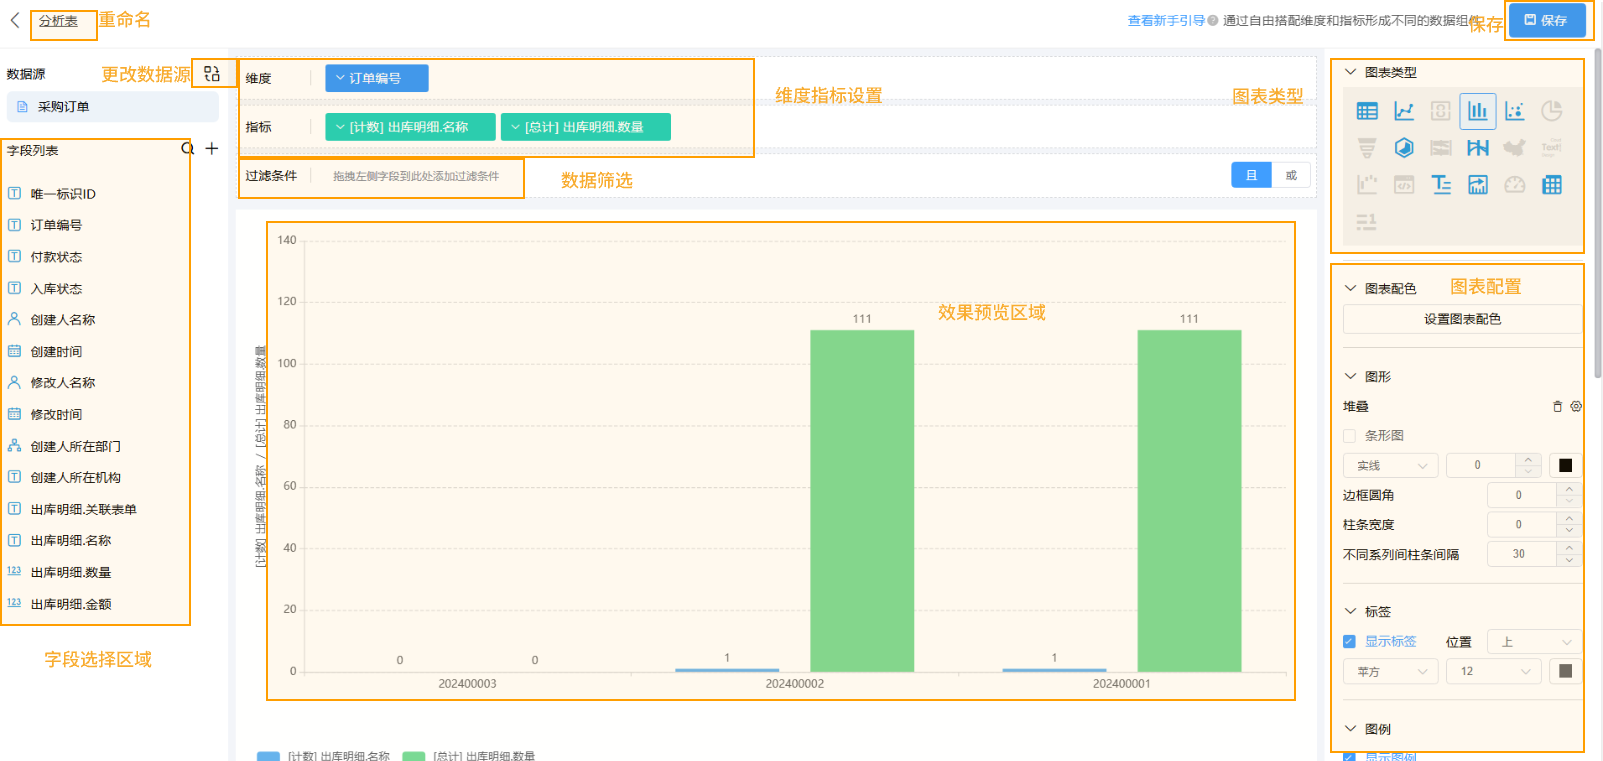
Task: Select the line chart type icon
Action: click(1404, 111)
